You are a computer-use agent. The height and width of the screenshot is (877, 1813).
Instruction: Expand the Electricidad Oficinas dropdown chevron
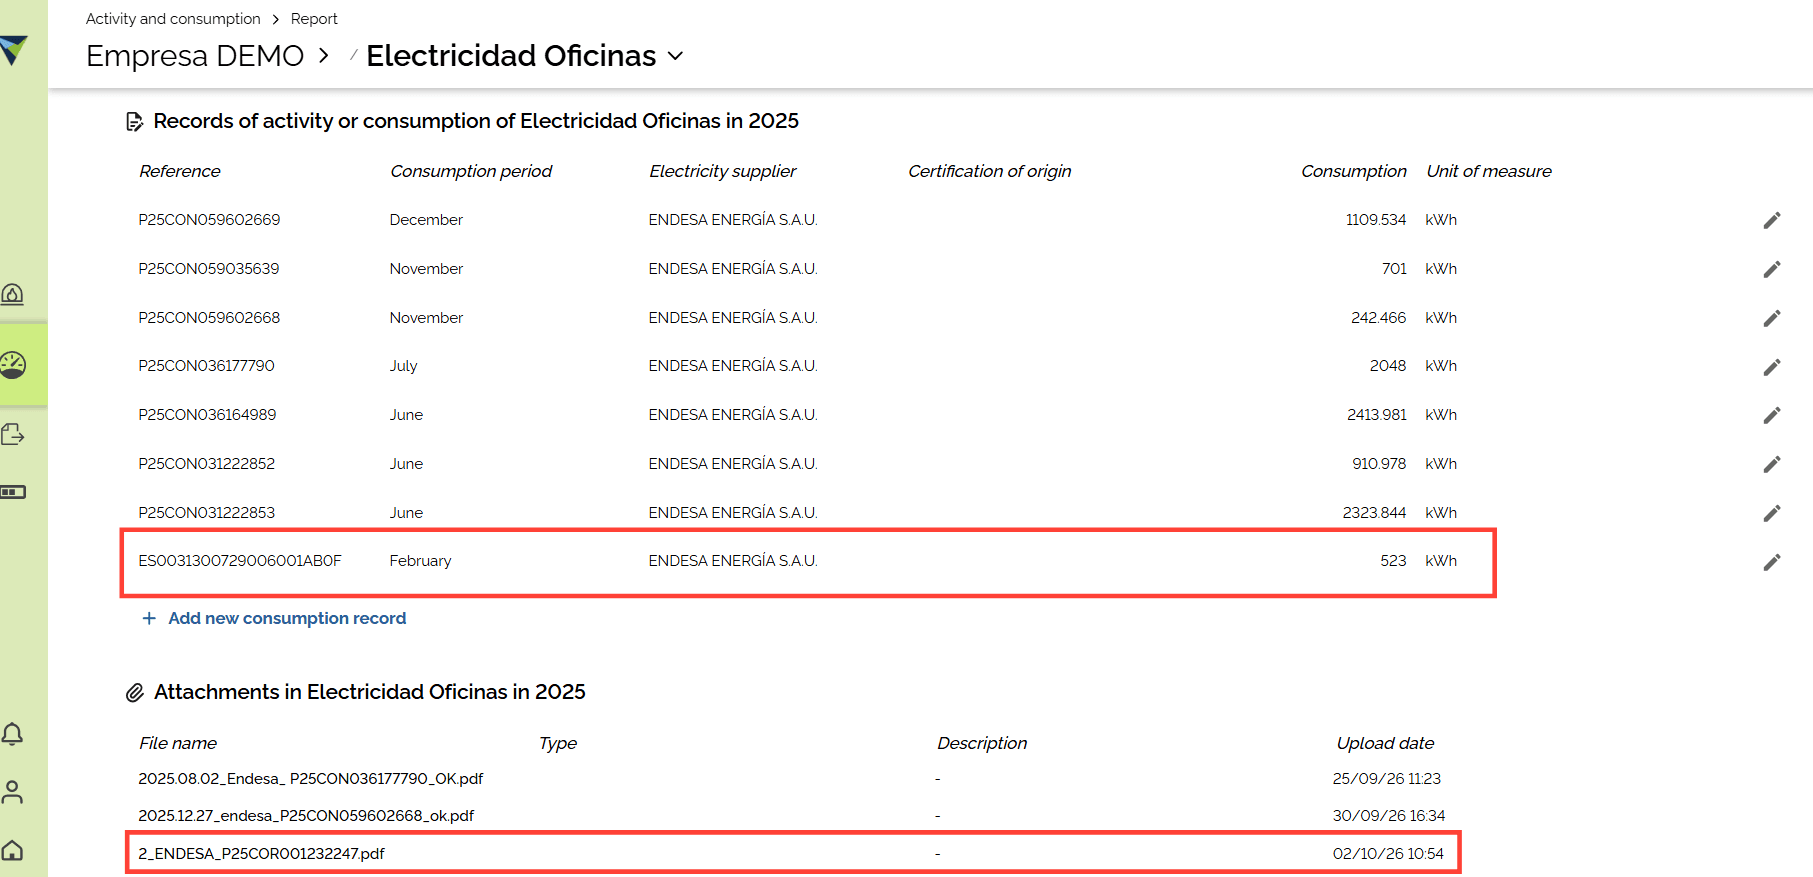coord(675,56)
